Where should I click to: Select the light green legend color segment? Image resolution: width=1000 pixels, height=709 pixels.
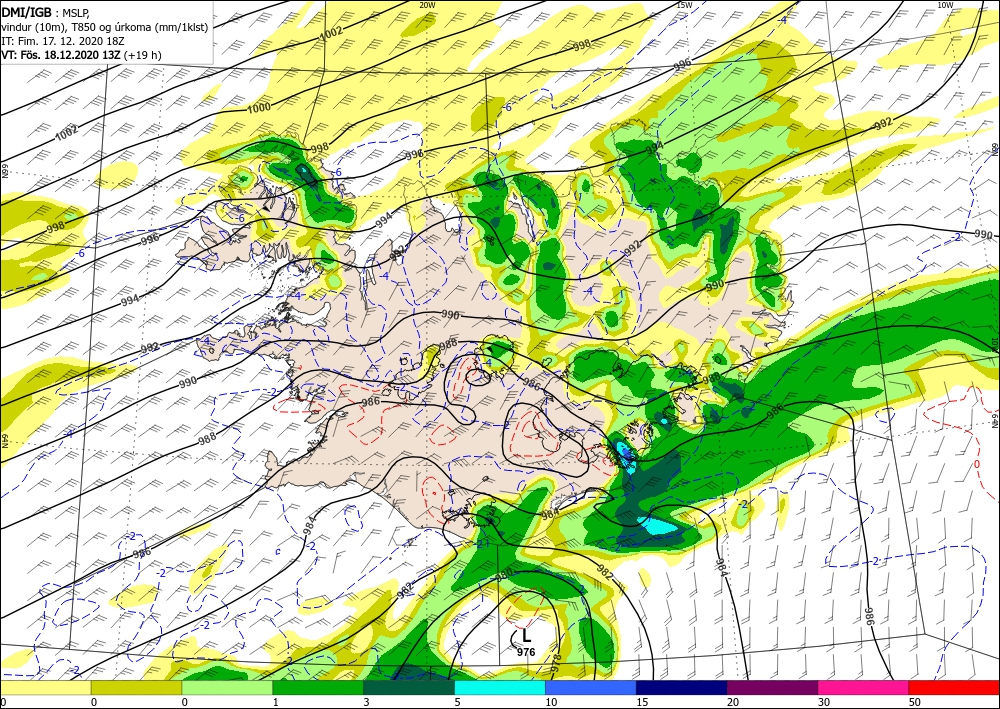(227, 688)
